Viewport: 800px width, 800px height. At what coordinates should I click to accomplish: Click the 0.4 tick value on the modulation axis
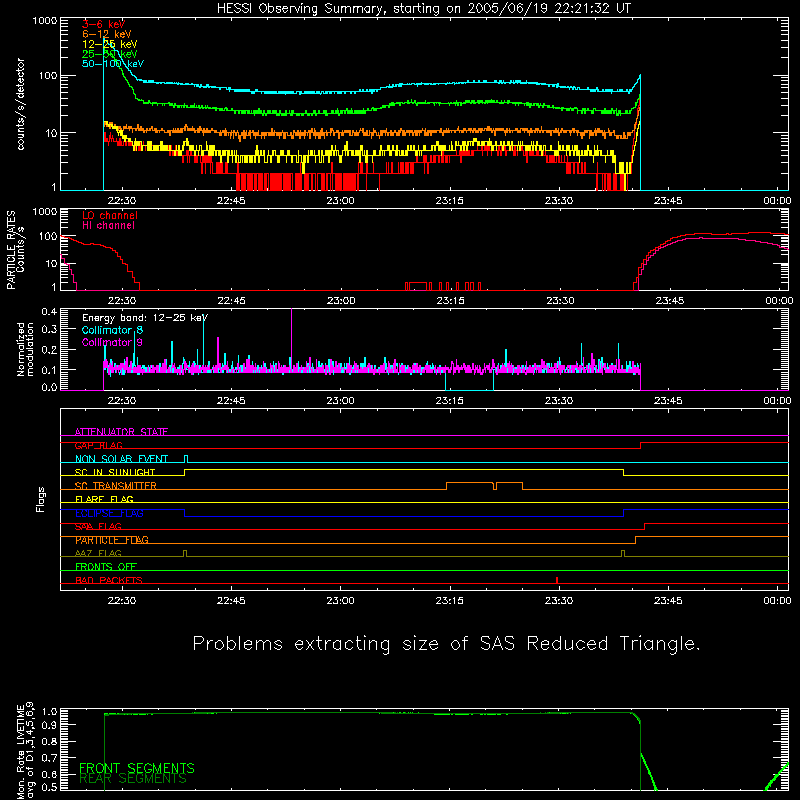49,311
